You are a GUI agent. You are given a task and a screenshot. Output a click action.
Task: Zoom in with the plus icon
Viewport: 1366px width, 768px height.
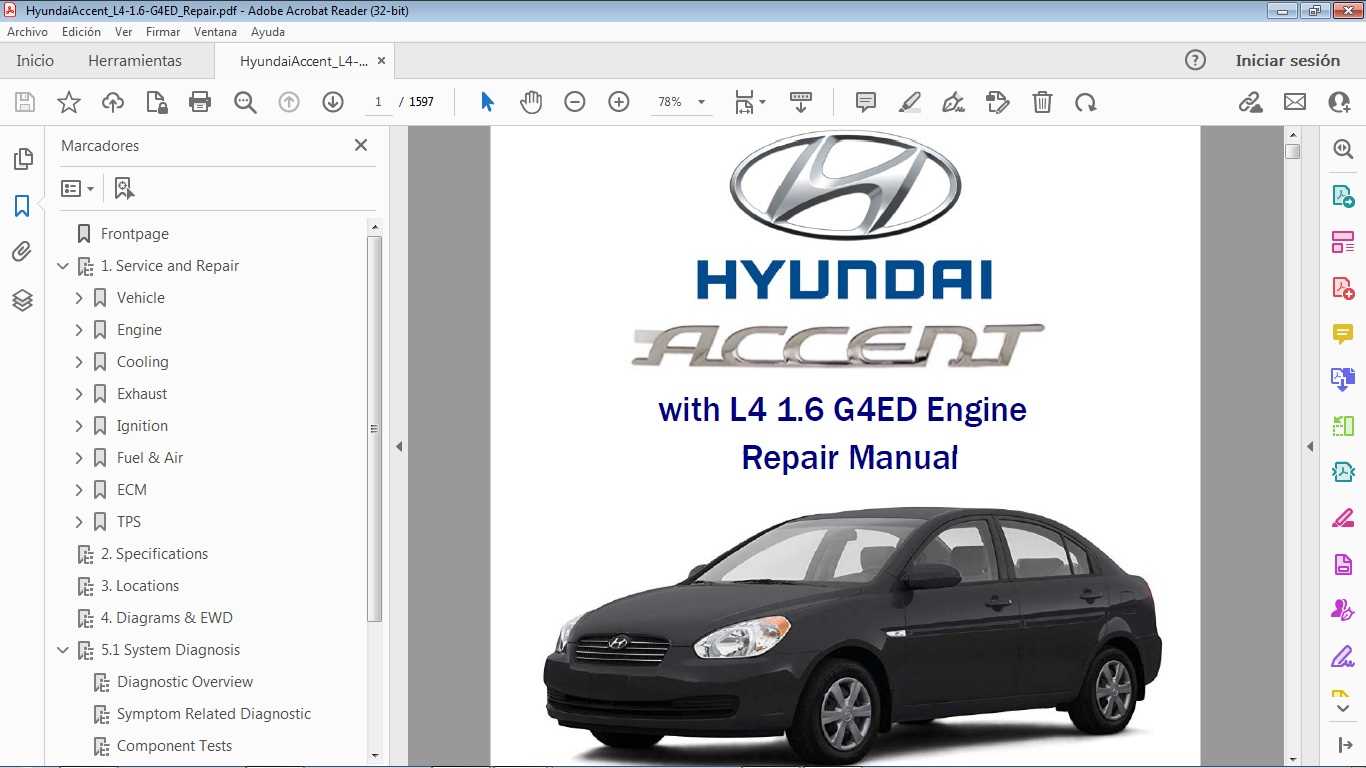(x=619, y=102)
